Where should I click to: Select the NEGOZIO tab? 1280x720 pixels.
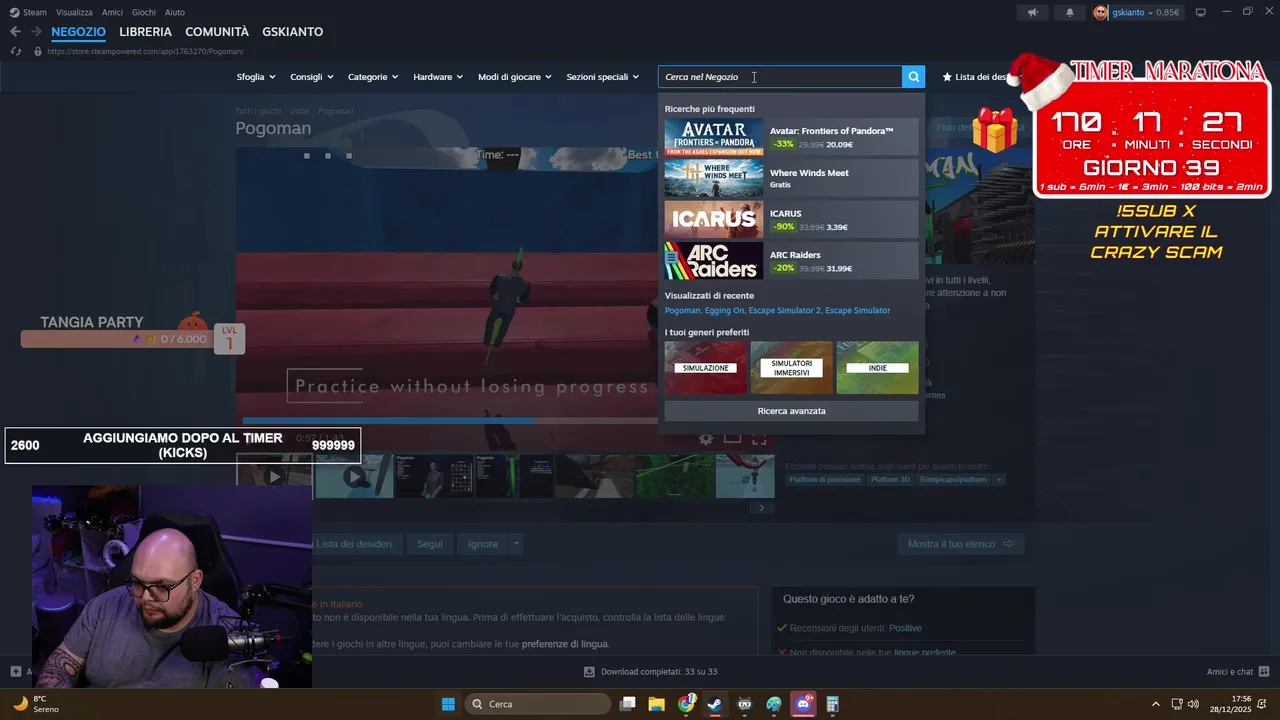coord(78,32)
